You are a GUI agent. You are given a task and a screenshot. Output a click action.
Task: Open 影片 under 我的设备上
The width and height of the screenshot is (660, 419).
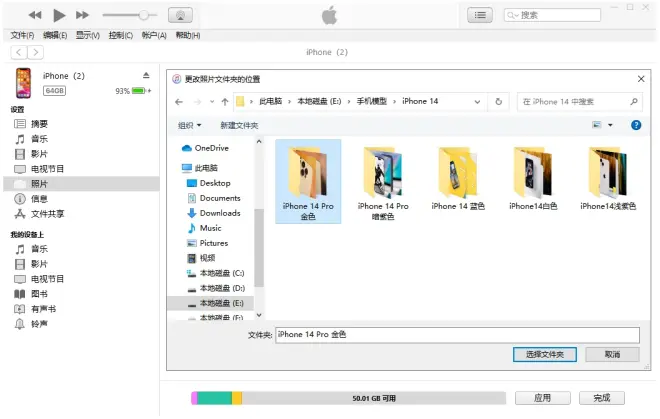click(x=39, y=264)
